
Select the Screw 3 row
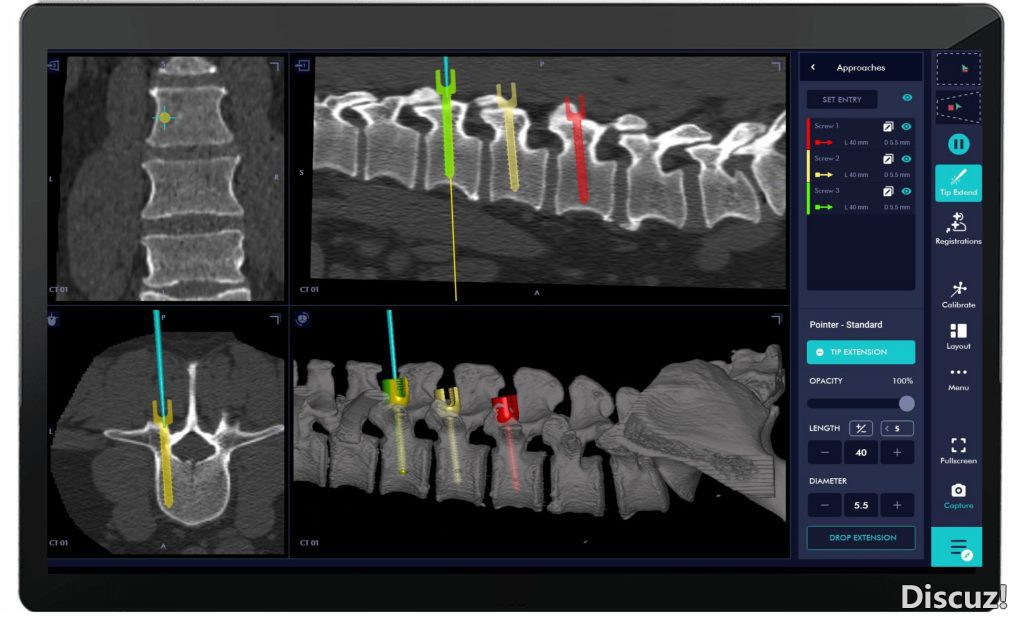(861, 199)
